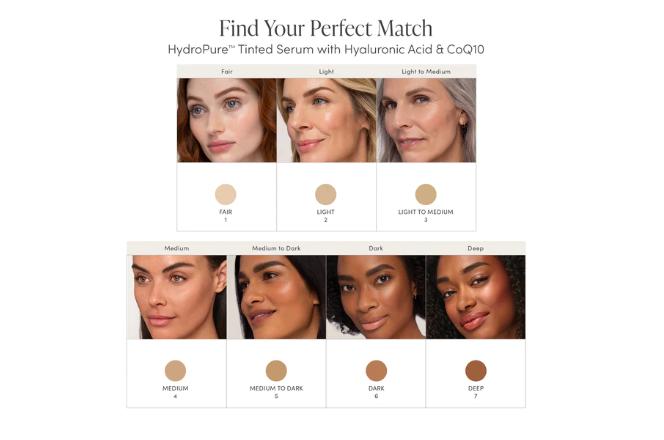Select the Light shade swatch
The image size is (664, 440).
pyautogui.click(x=326, y=194)
